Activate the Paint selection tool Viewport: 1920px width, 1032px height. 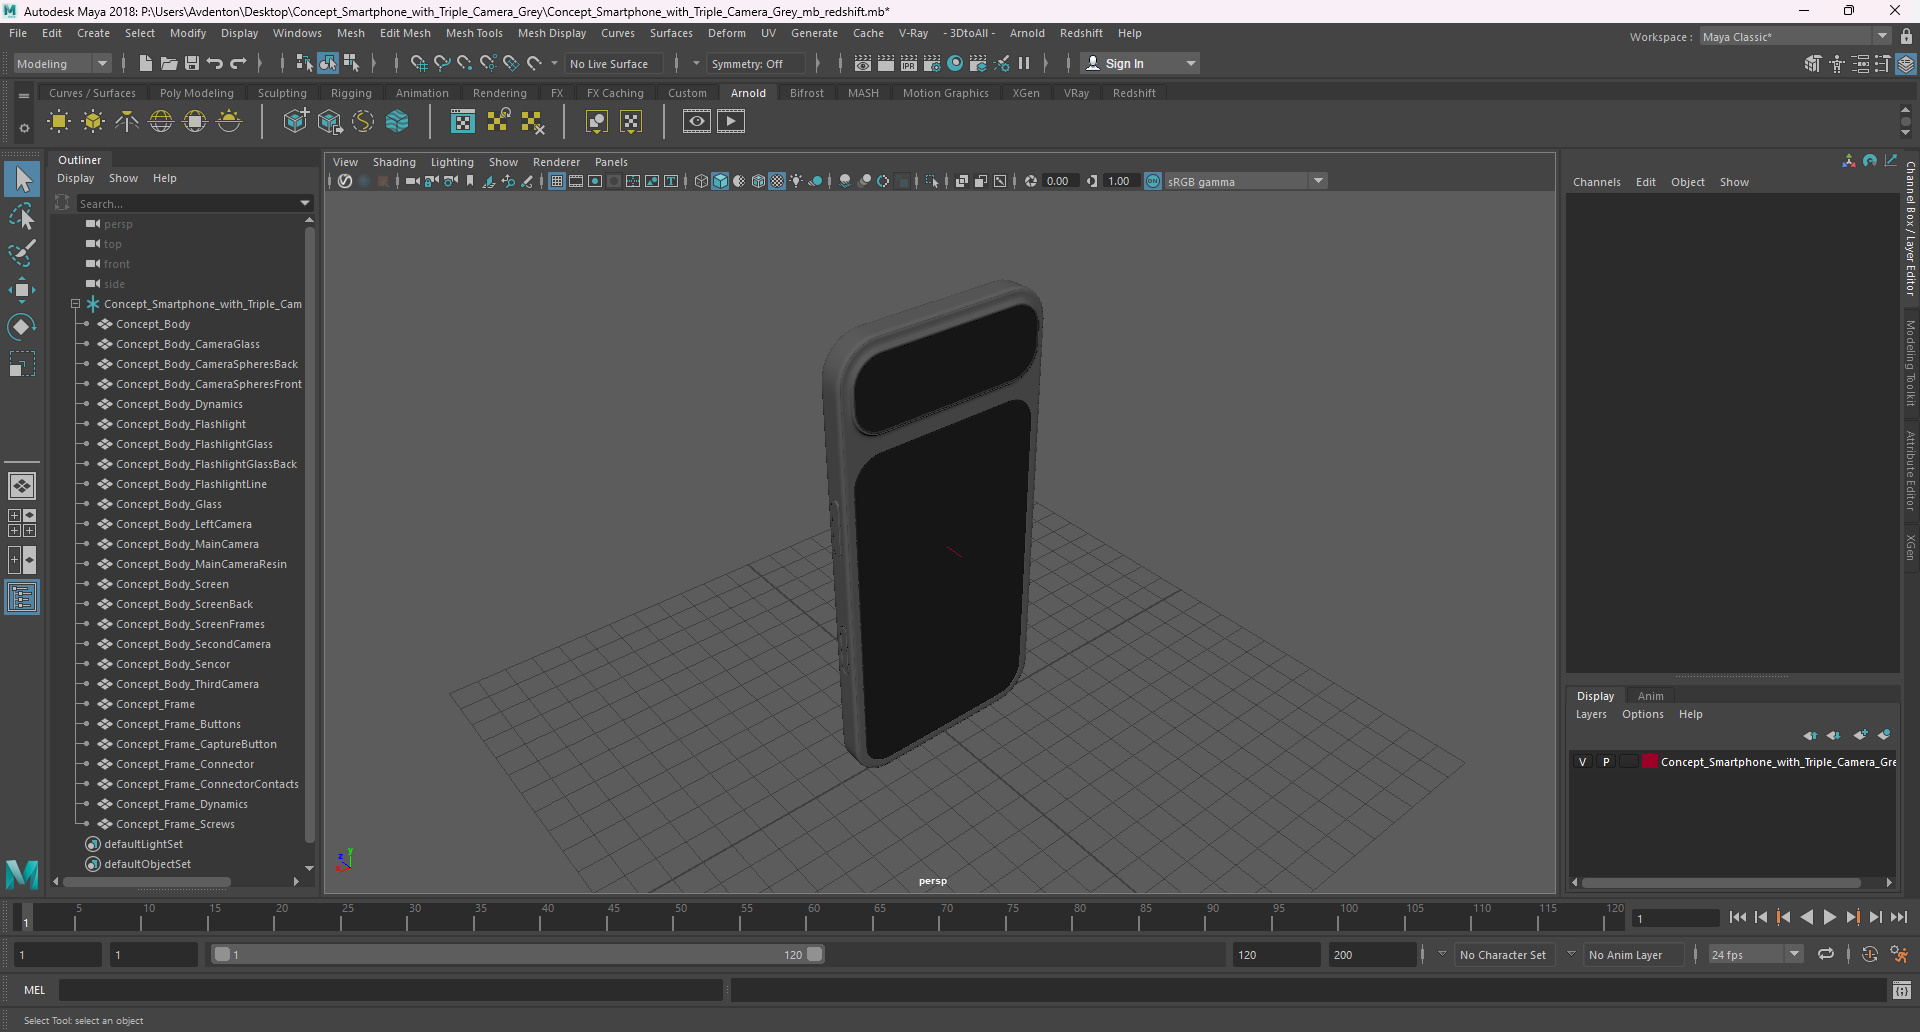coord(22,253)
